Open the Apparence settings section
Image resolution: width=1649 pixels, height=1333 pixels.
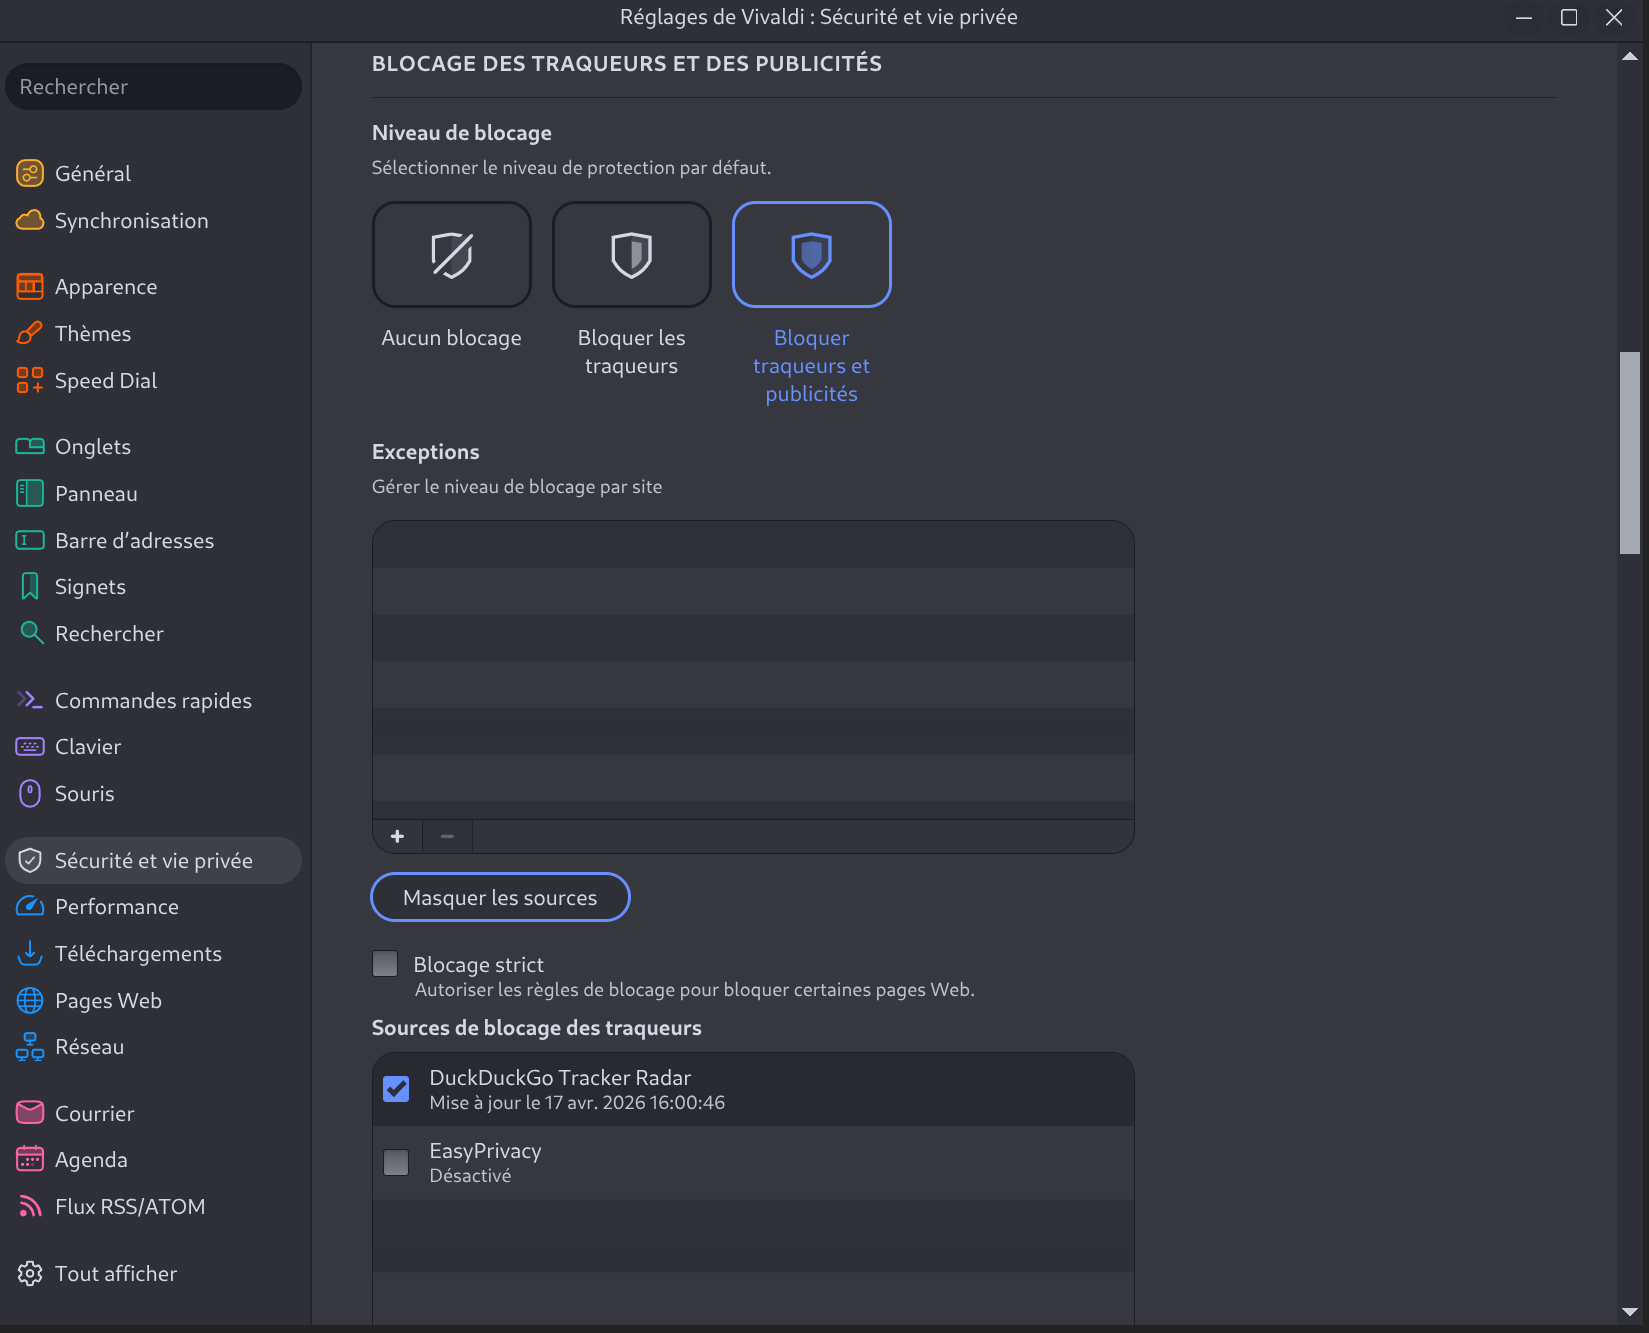[x=106, y=287]
